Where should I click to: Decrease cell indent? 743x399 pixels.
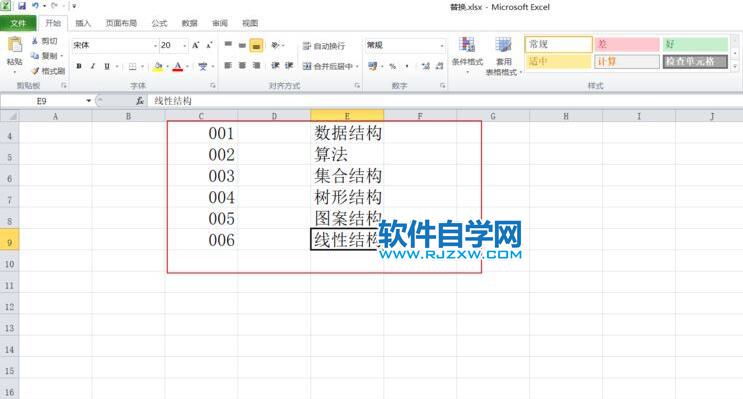(275, 66)
